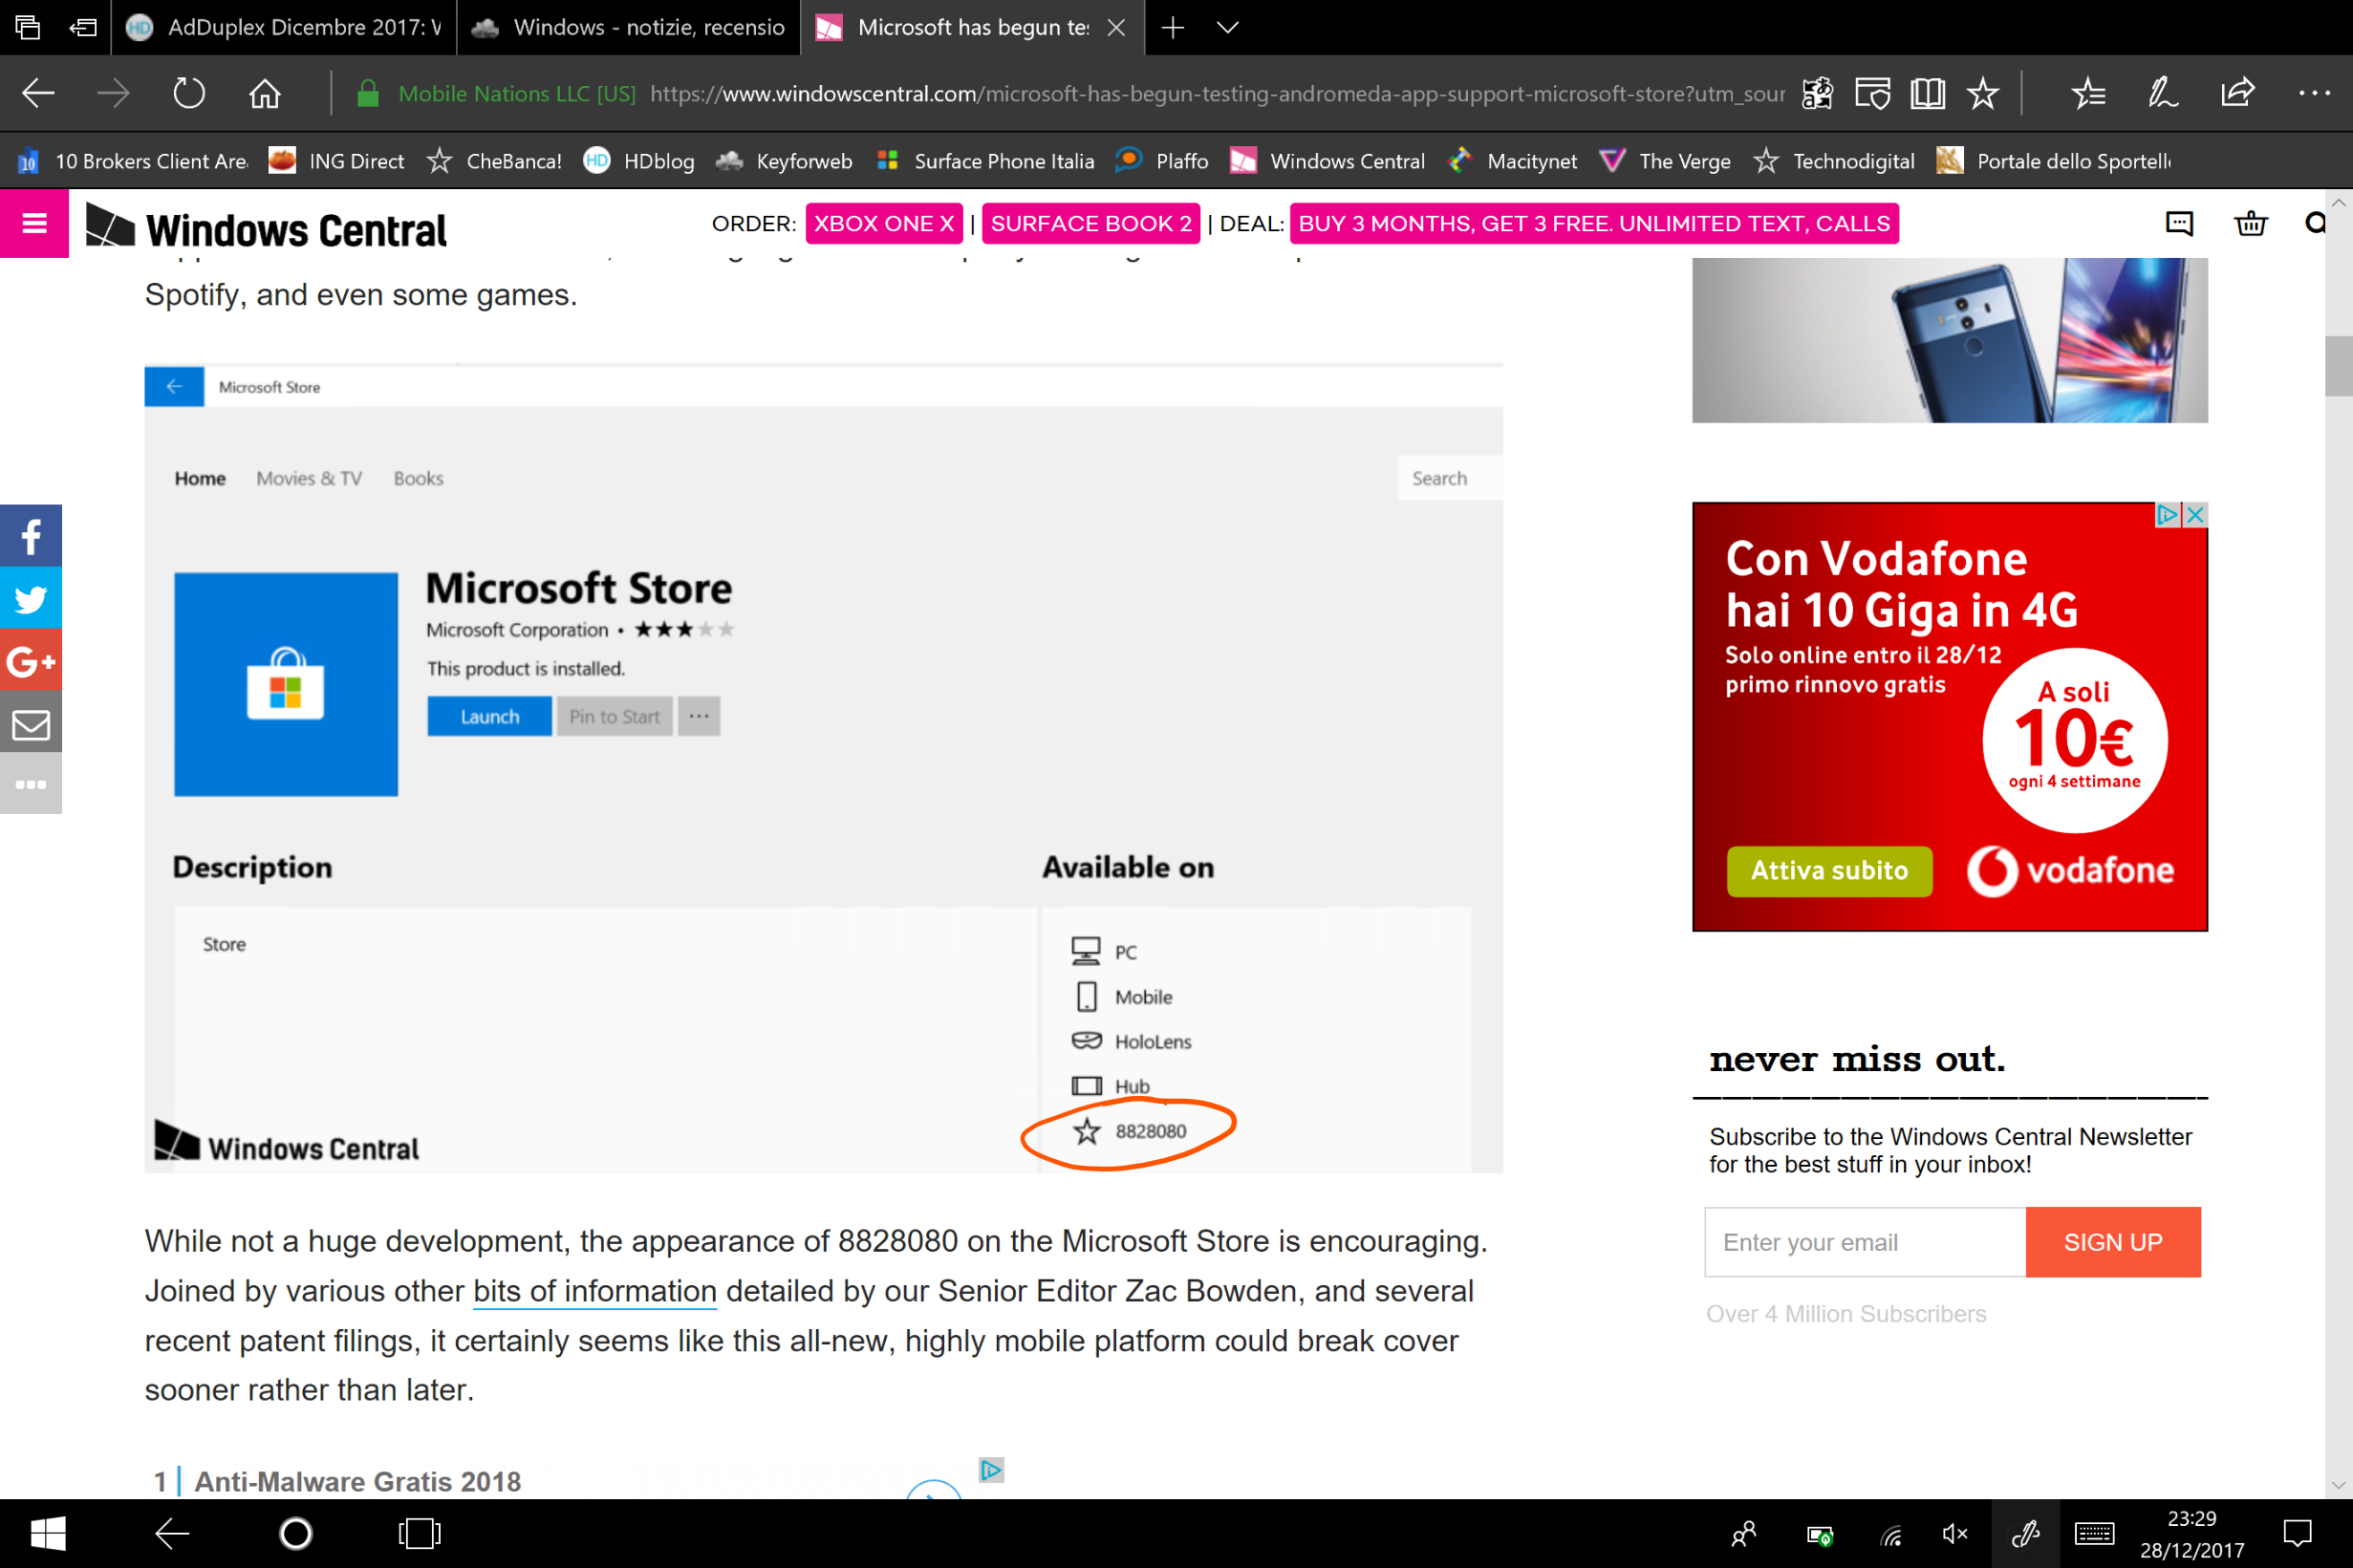Screen dimensions: 2353x1568
Task: Open the Huawei phone ad image
Action: (x=1949, y=340)
